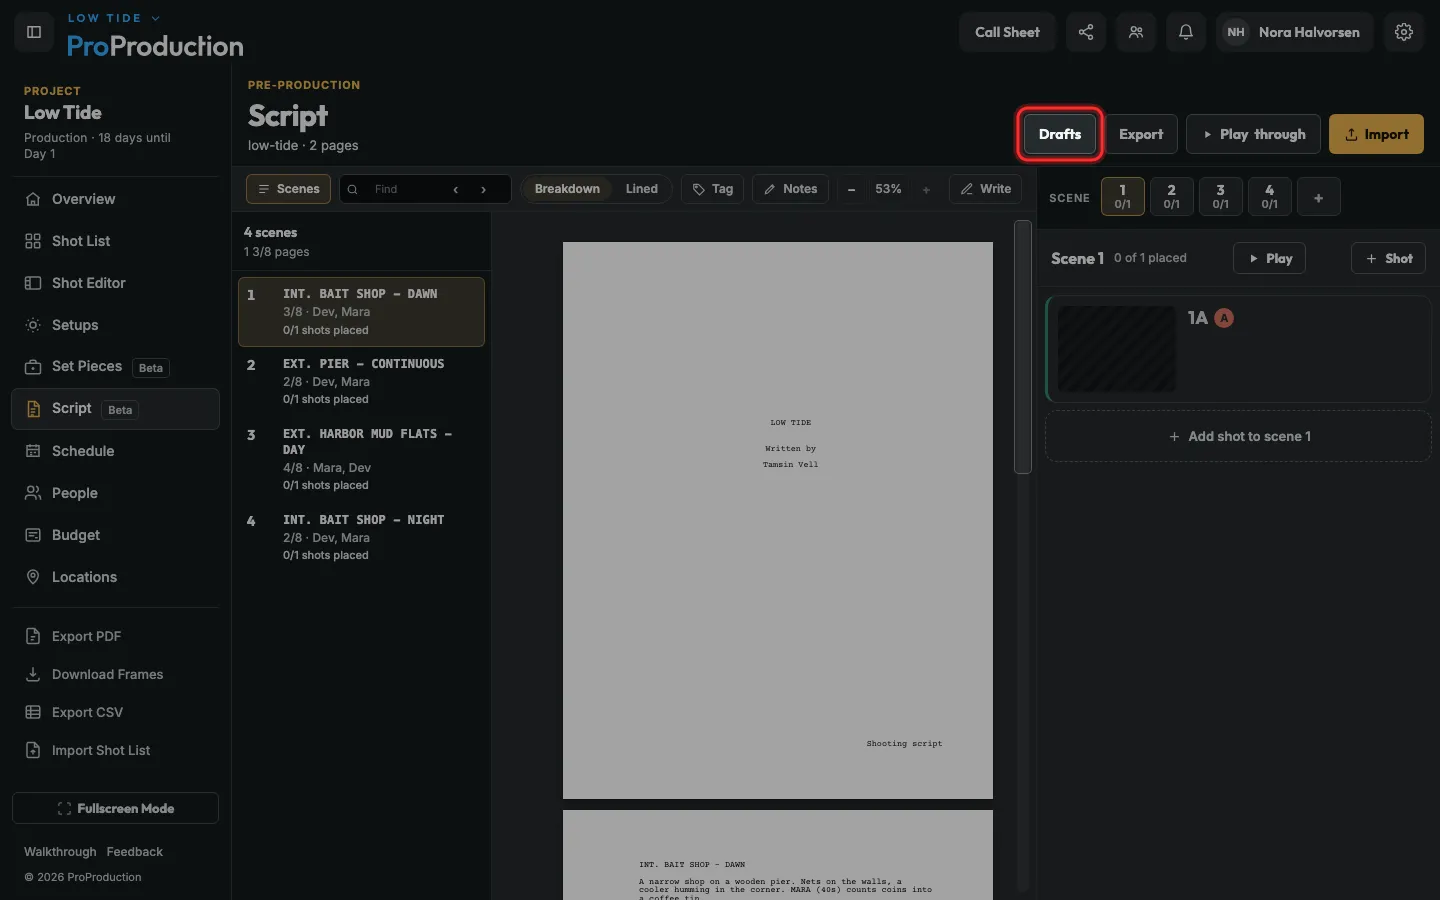The image size is (1440, 900).
Task: Decrease script zoom with minus
Action: (x=852, y=189)
